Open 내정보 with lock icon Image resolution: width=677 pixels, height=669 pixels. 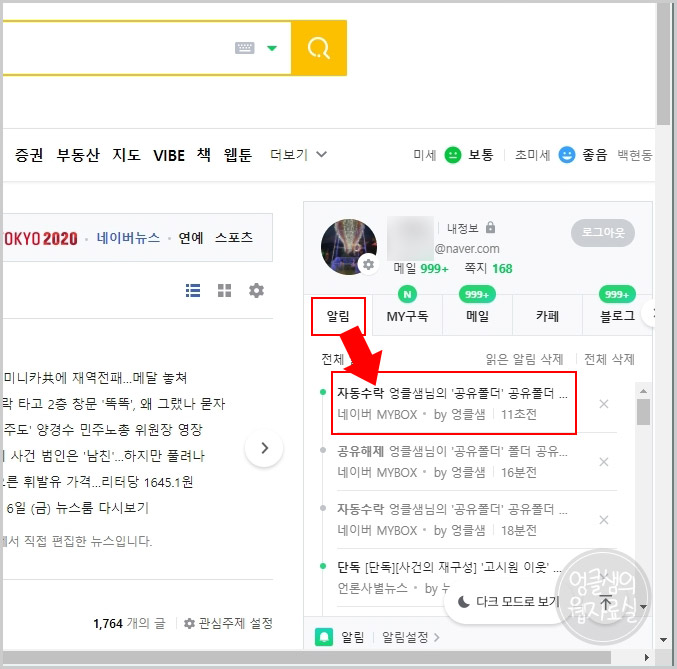pyautogui.click(x=471, y=228)
